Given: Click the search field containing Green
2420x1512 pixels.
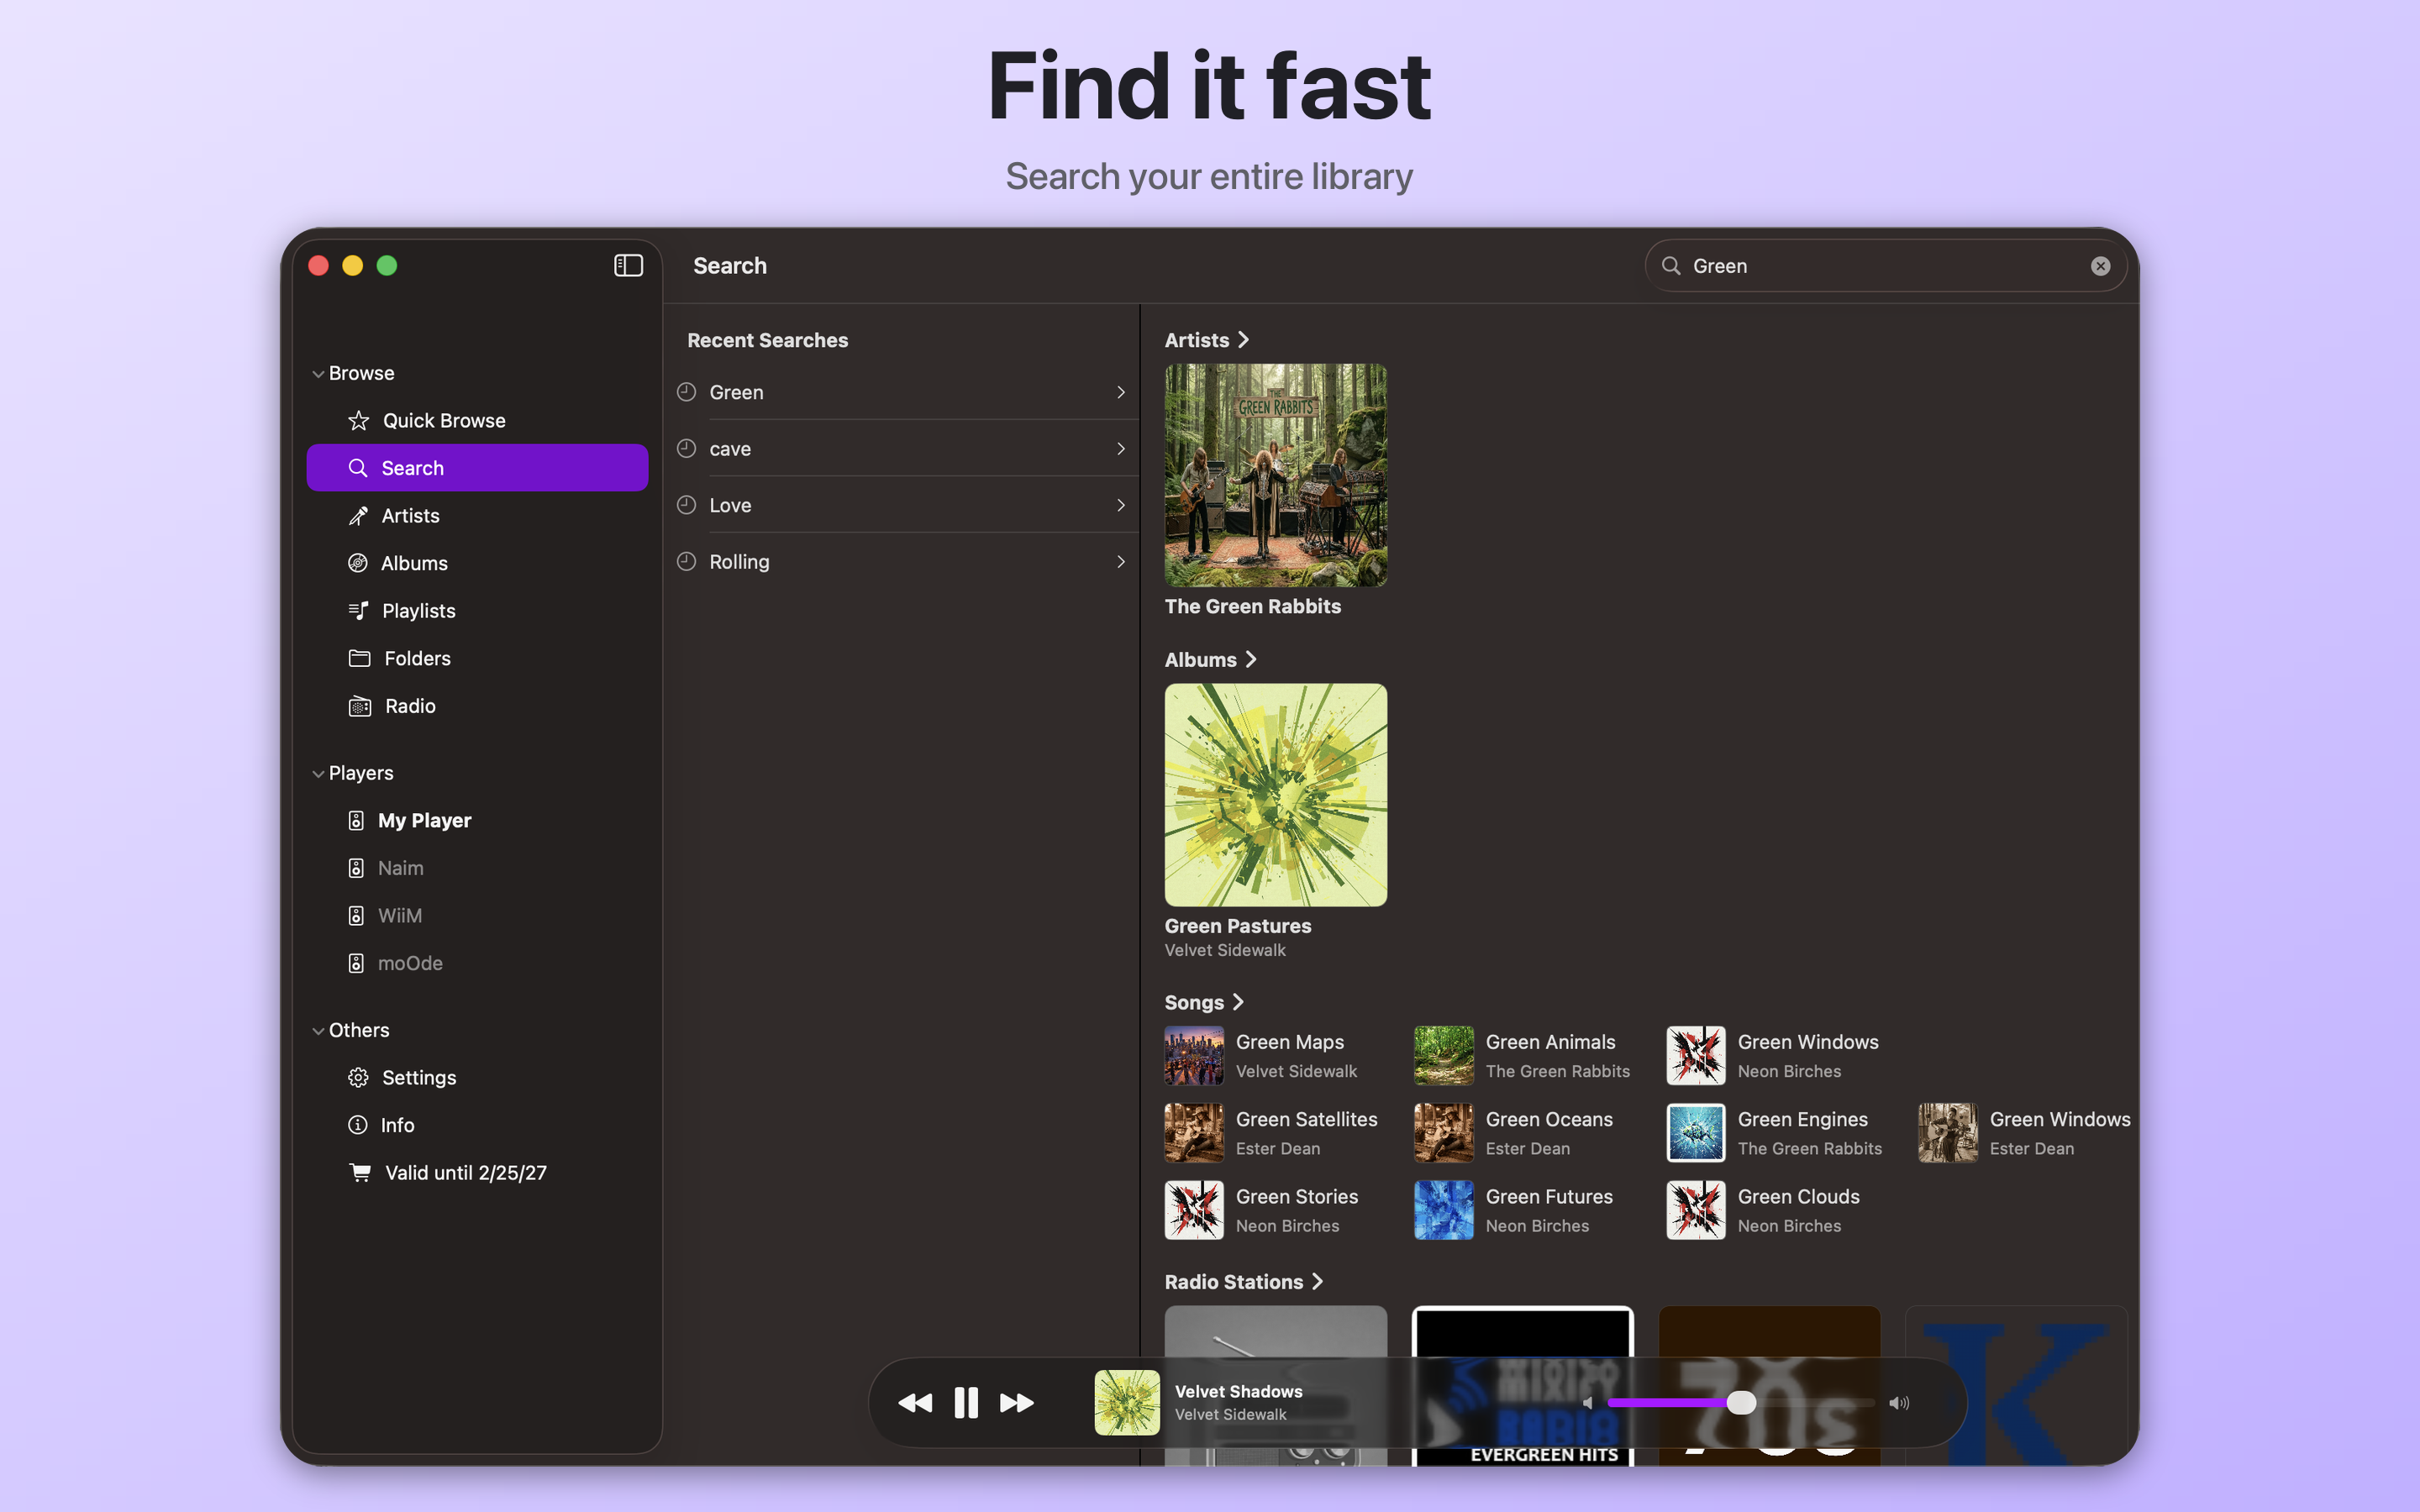Looking at the screenshot, I should (1886, 266).
